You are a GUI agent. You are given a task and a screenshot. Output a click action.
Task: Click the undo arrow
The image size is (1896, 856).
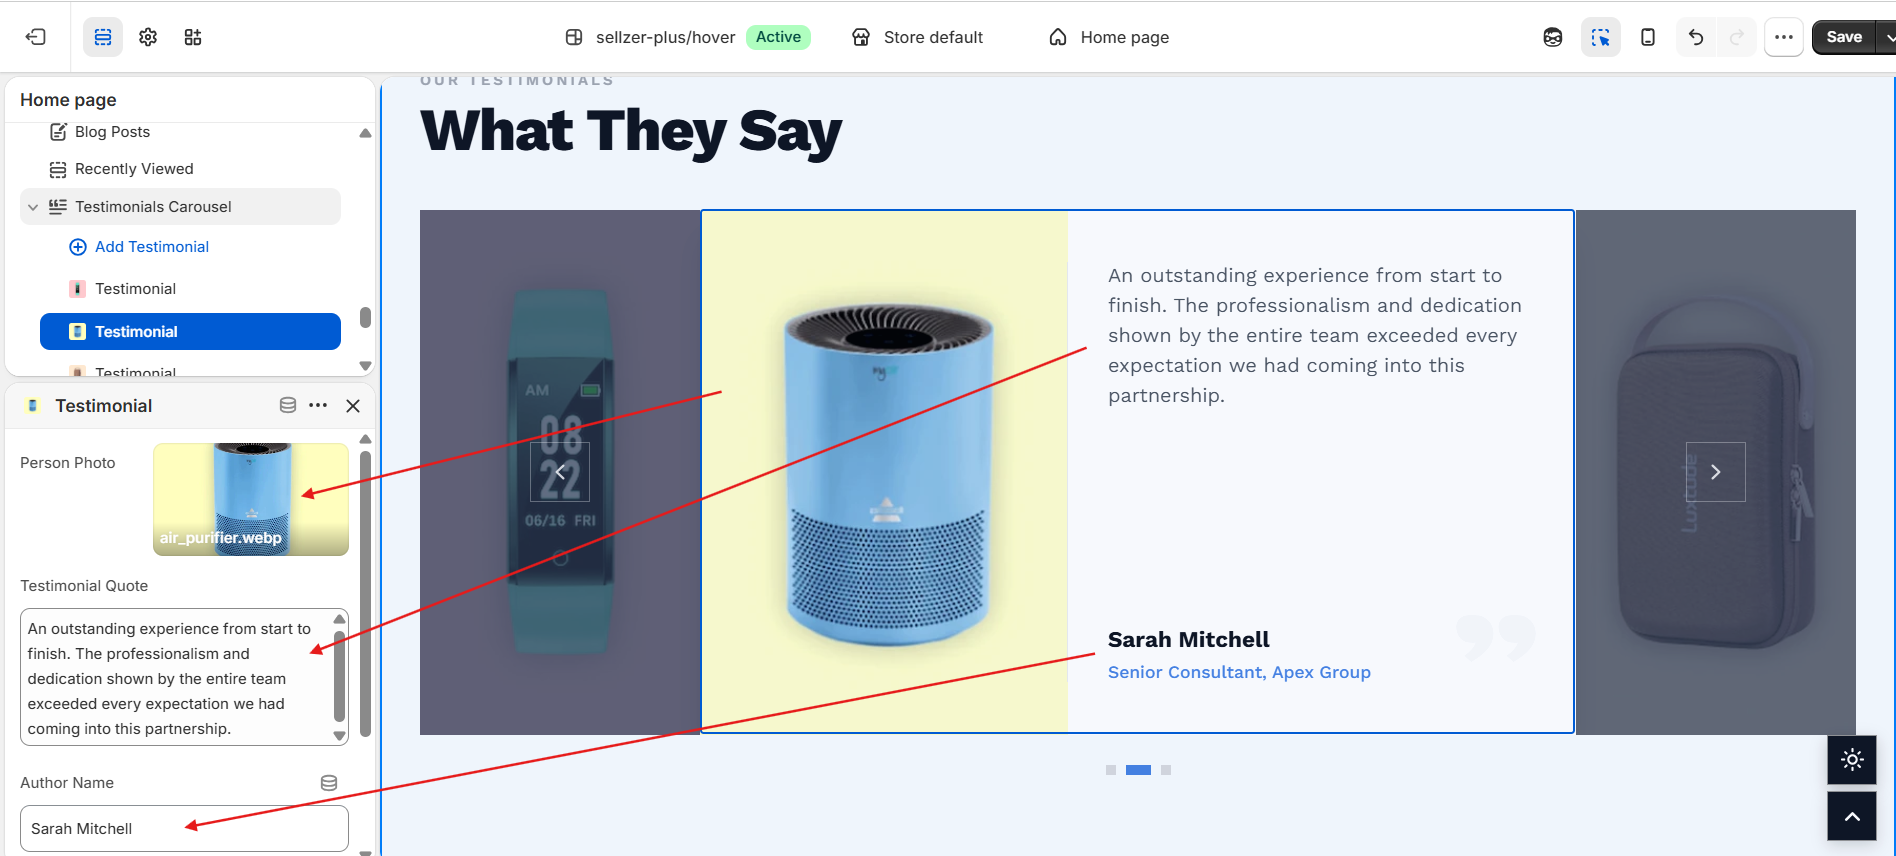coord(1696,37)
